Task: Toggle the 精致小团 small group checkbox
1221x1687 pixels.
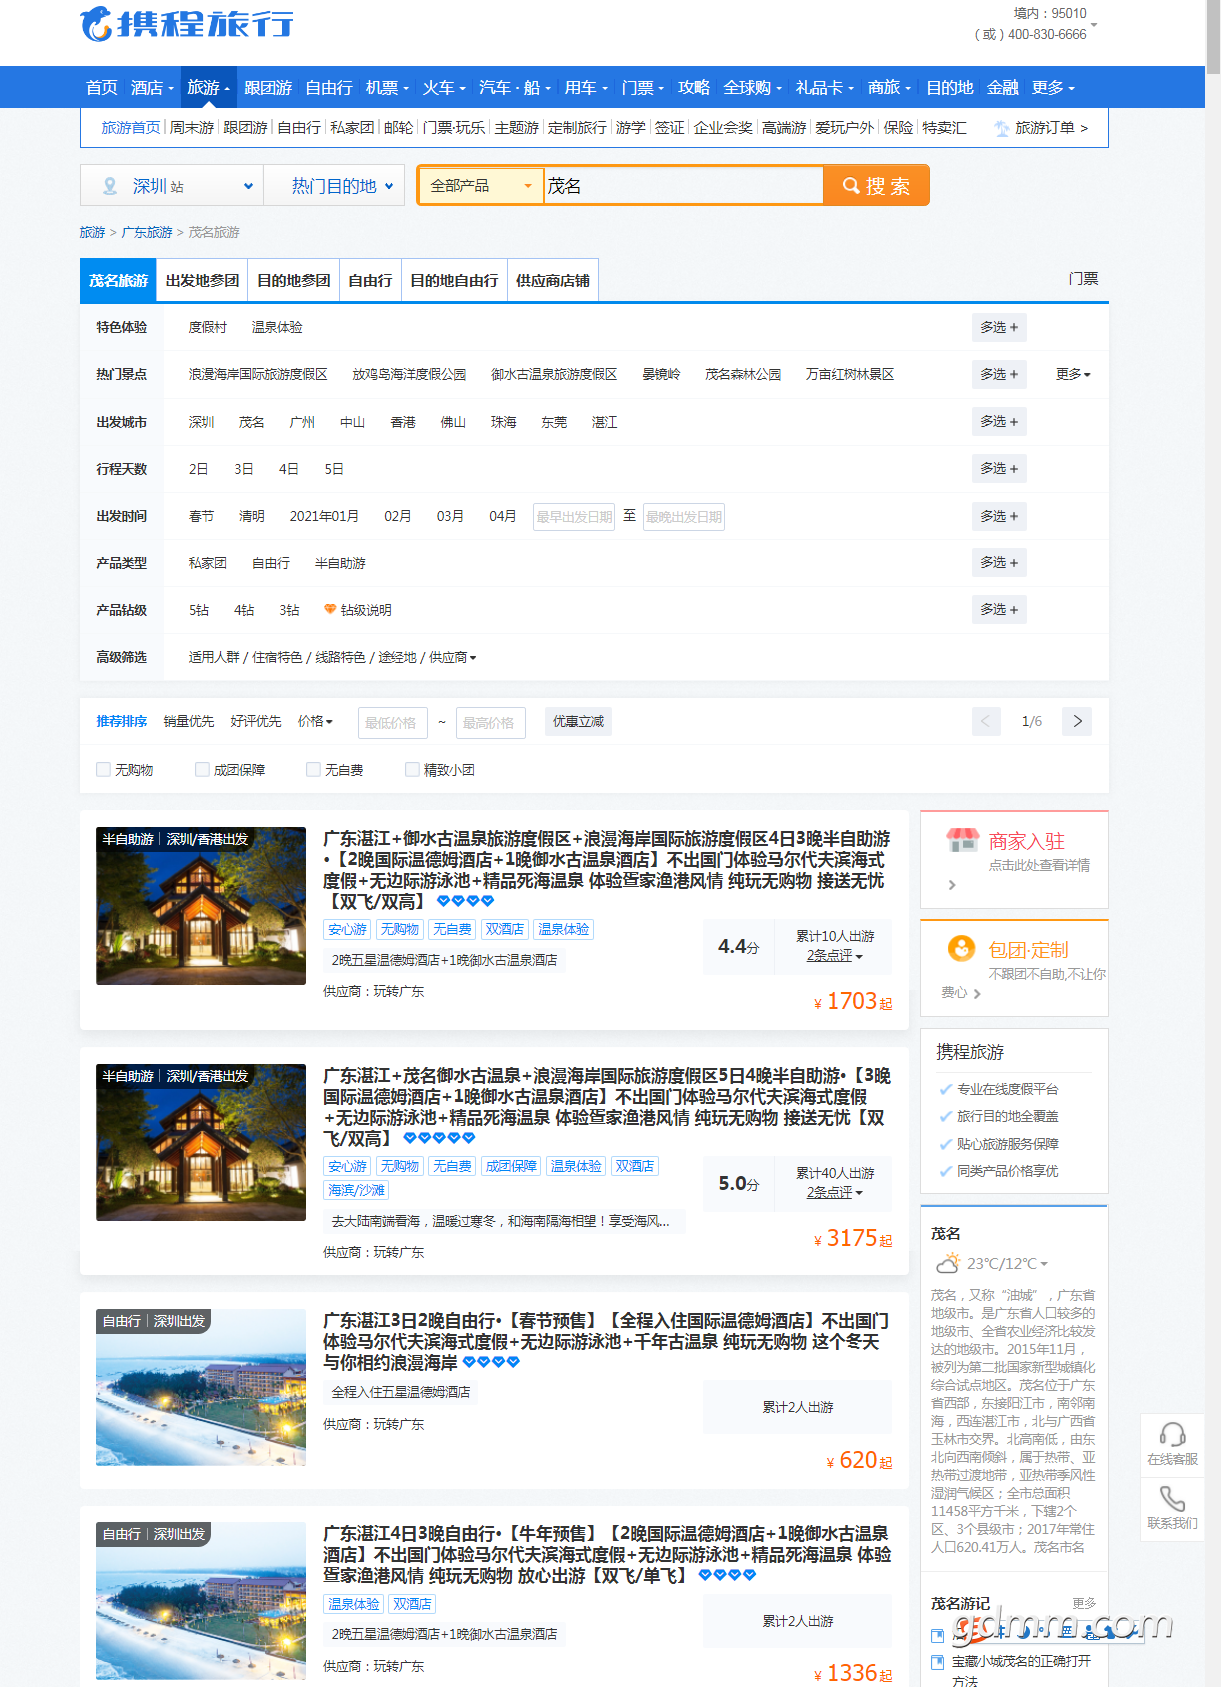Action: (412, 769)
